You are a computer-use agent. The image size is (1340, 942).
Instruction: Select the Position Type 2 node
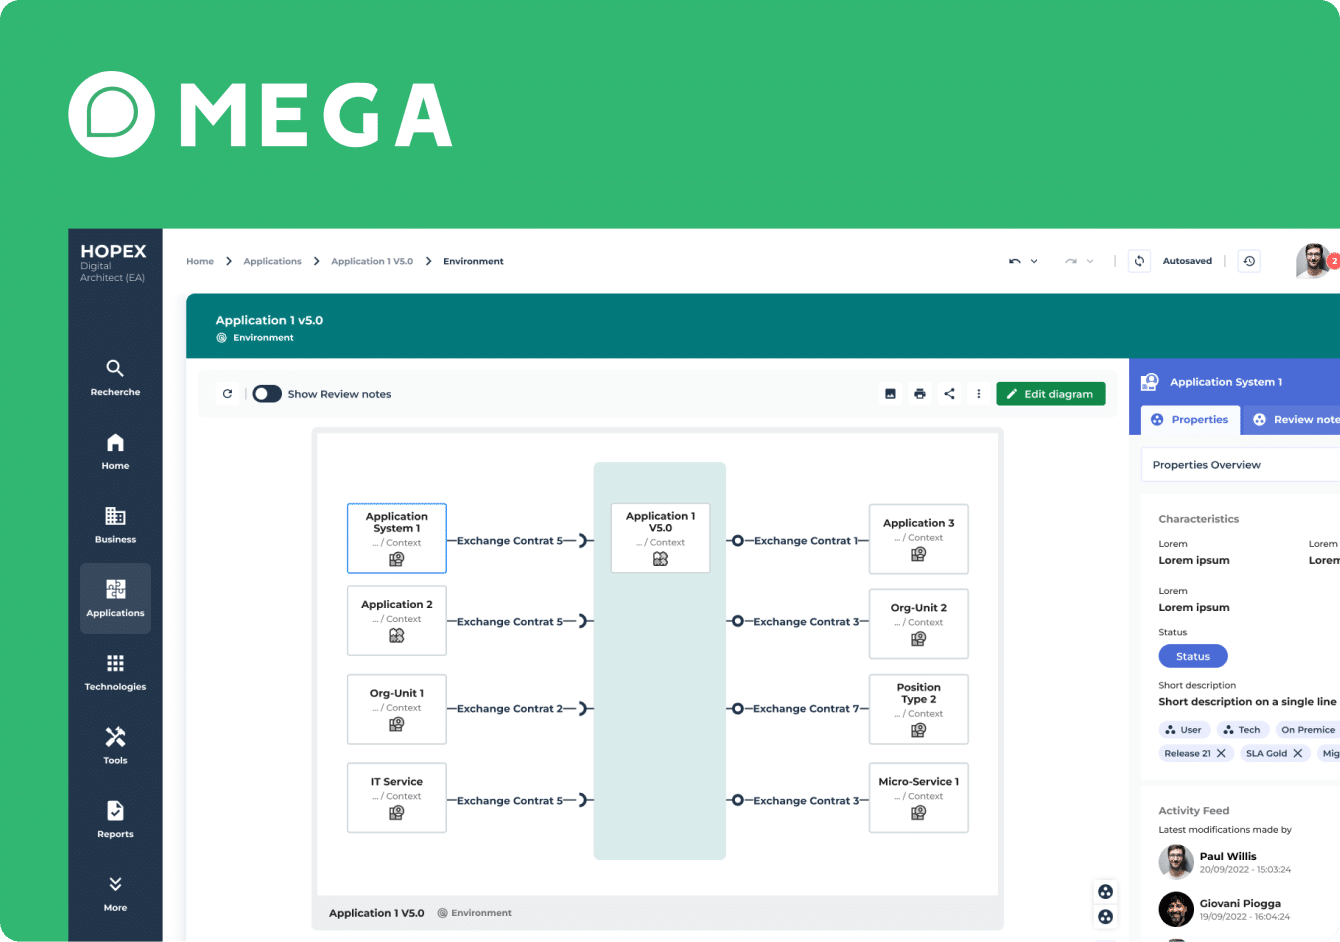(919, 709)
